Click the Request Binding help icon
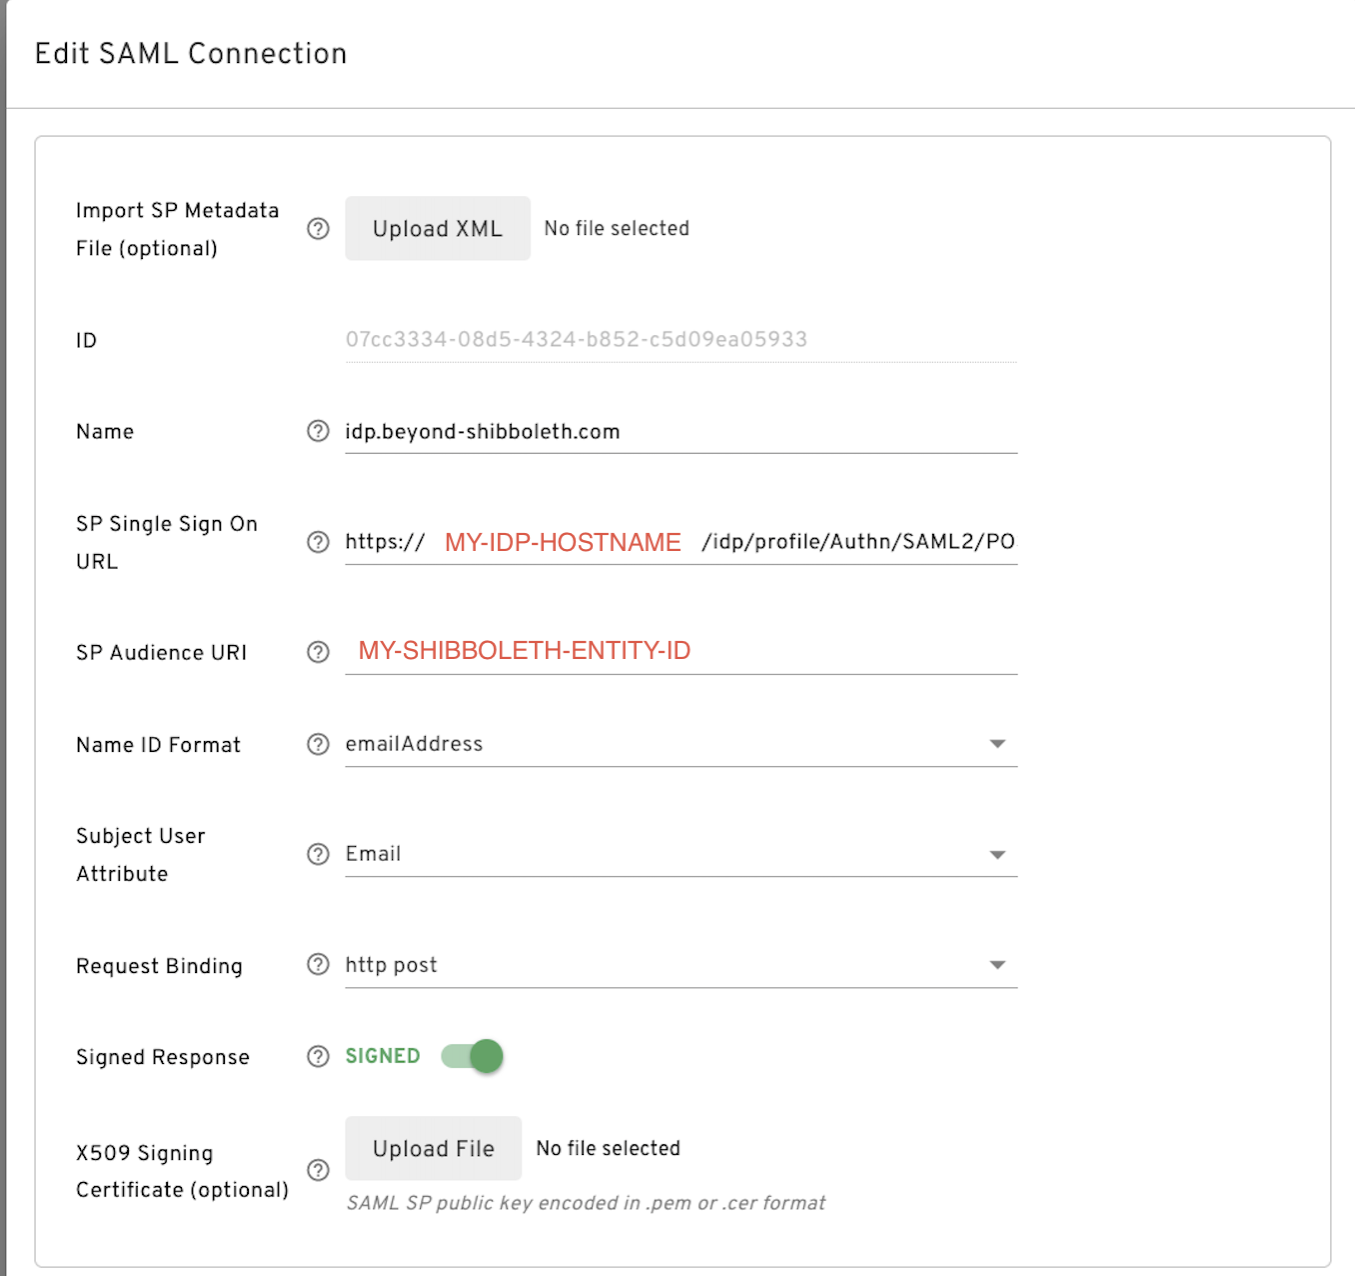Viewport: 1355px width, 1276px height. click(318, 964)
